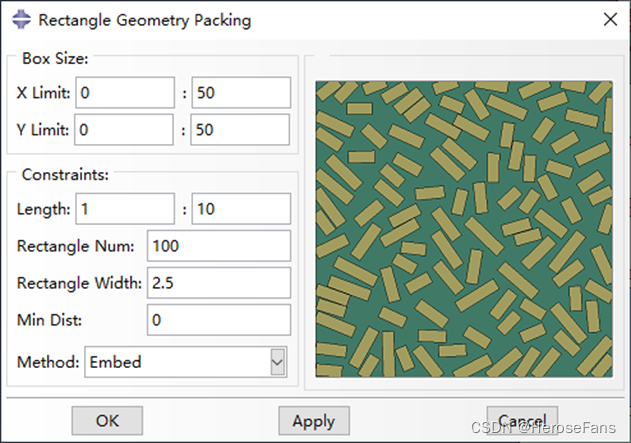Open the Method dropdown arrow
Image resolution: width=631 pixels, height=443 pixels.
(278, 362)
